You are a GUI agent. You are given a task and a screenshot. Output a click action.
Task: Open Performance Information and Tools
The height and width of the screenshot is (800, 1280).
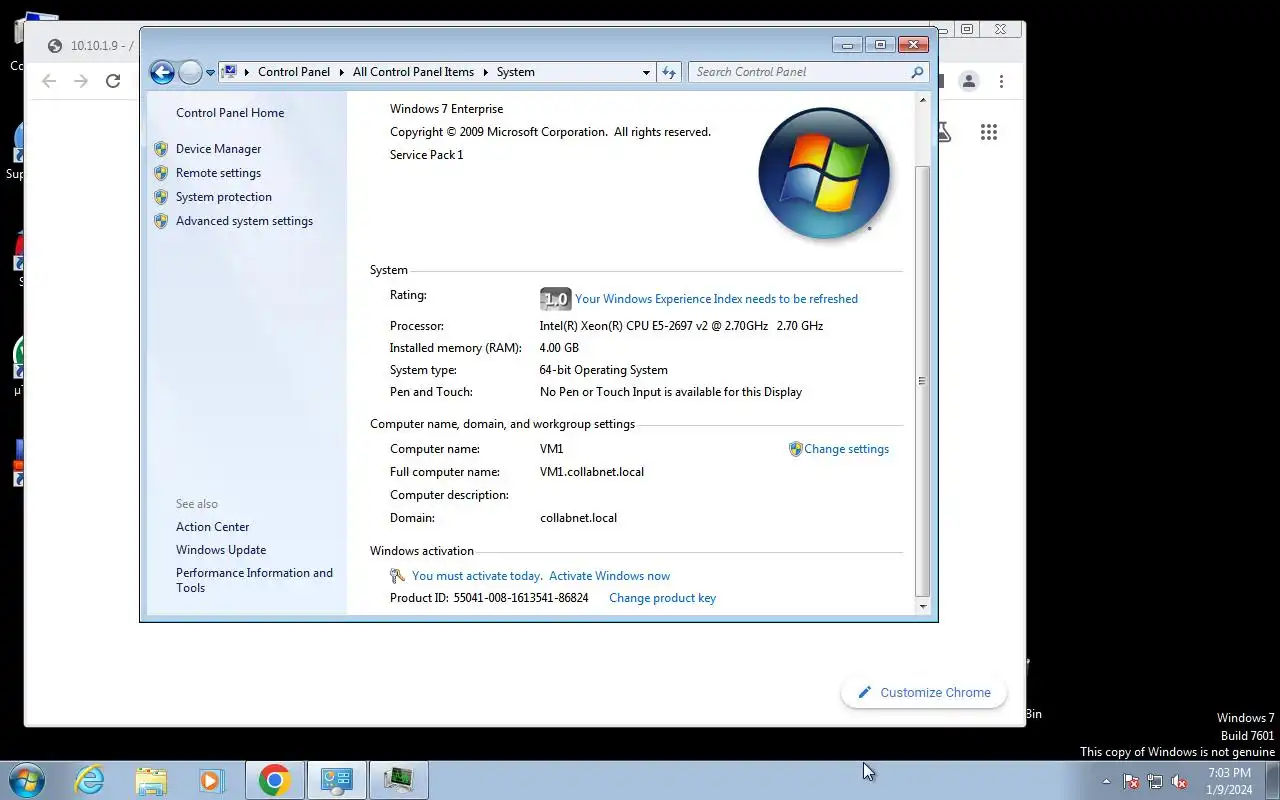pos(254,580)
